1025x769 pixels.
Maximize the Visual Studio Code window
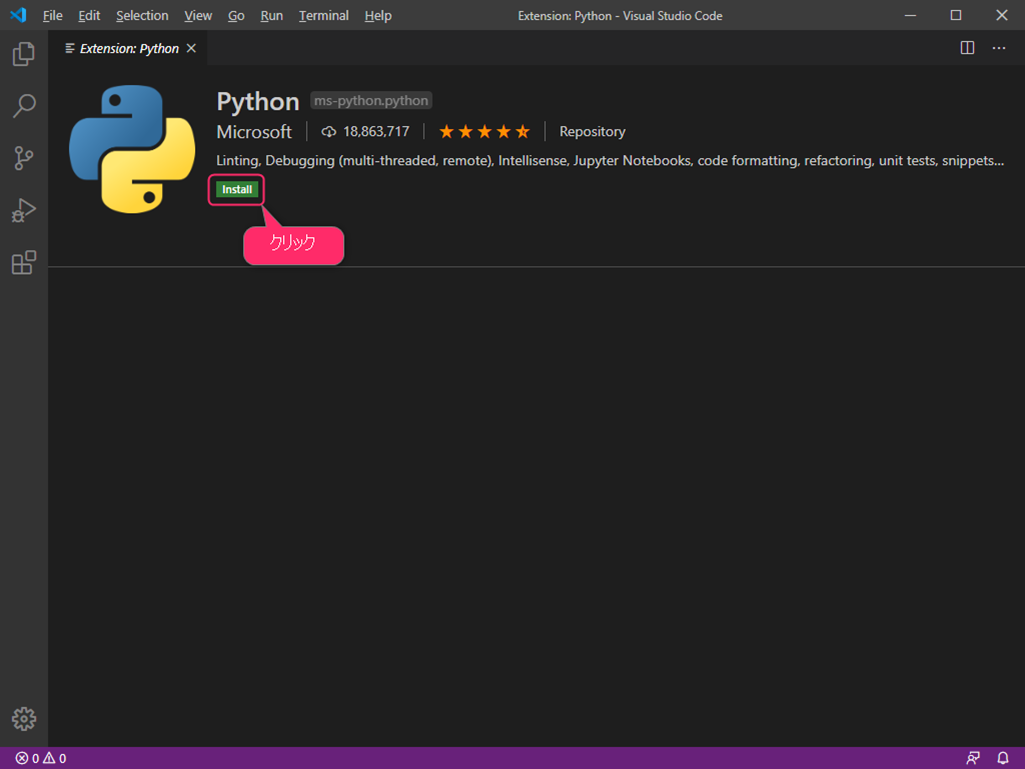(x=956, y=15)
